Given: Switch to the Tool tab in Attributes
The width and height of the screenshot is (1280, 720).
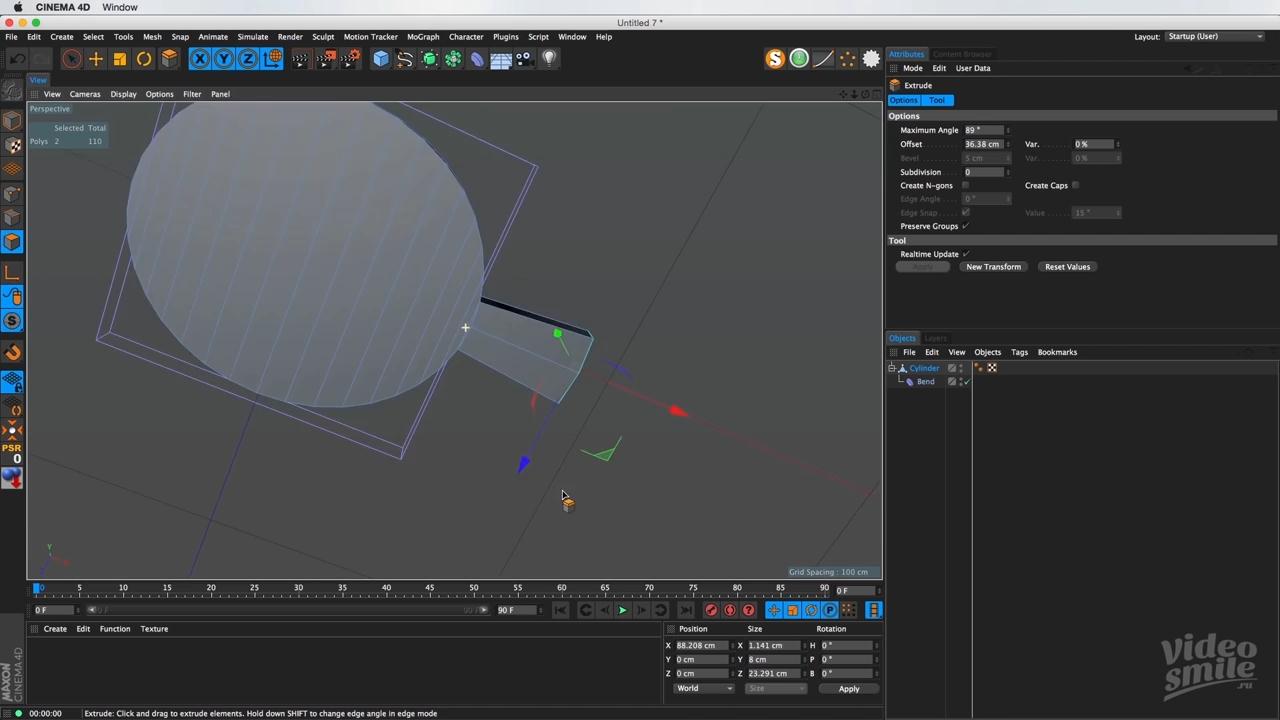Looking at the screenshot, I should [937, 100].
